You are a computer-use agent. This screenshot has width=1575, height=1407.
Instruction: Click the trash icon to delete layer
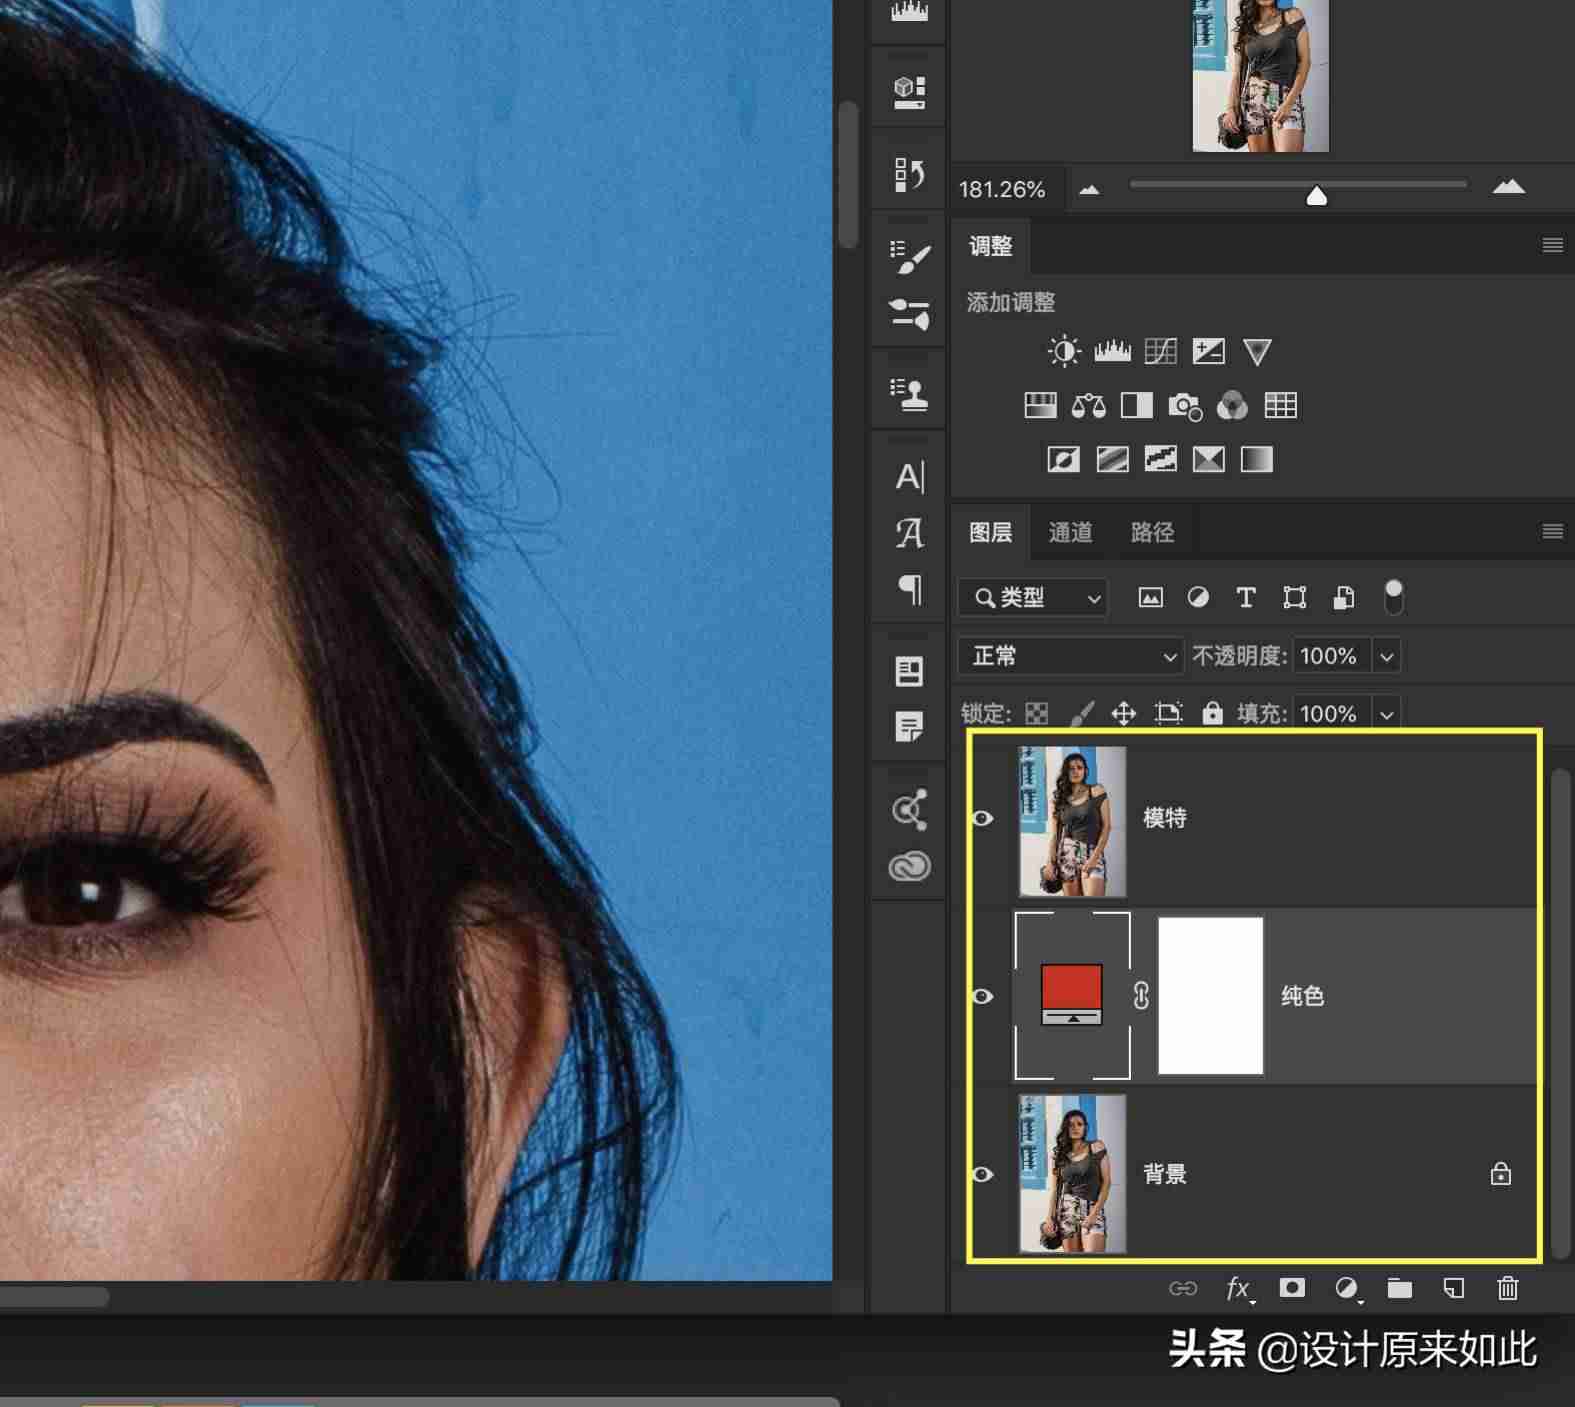point(1507,1288)
